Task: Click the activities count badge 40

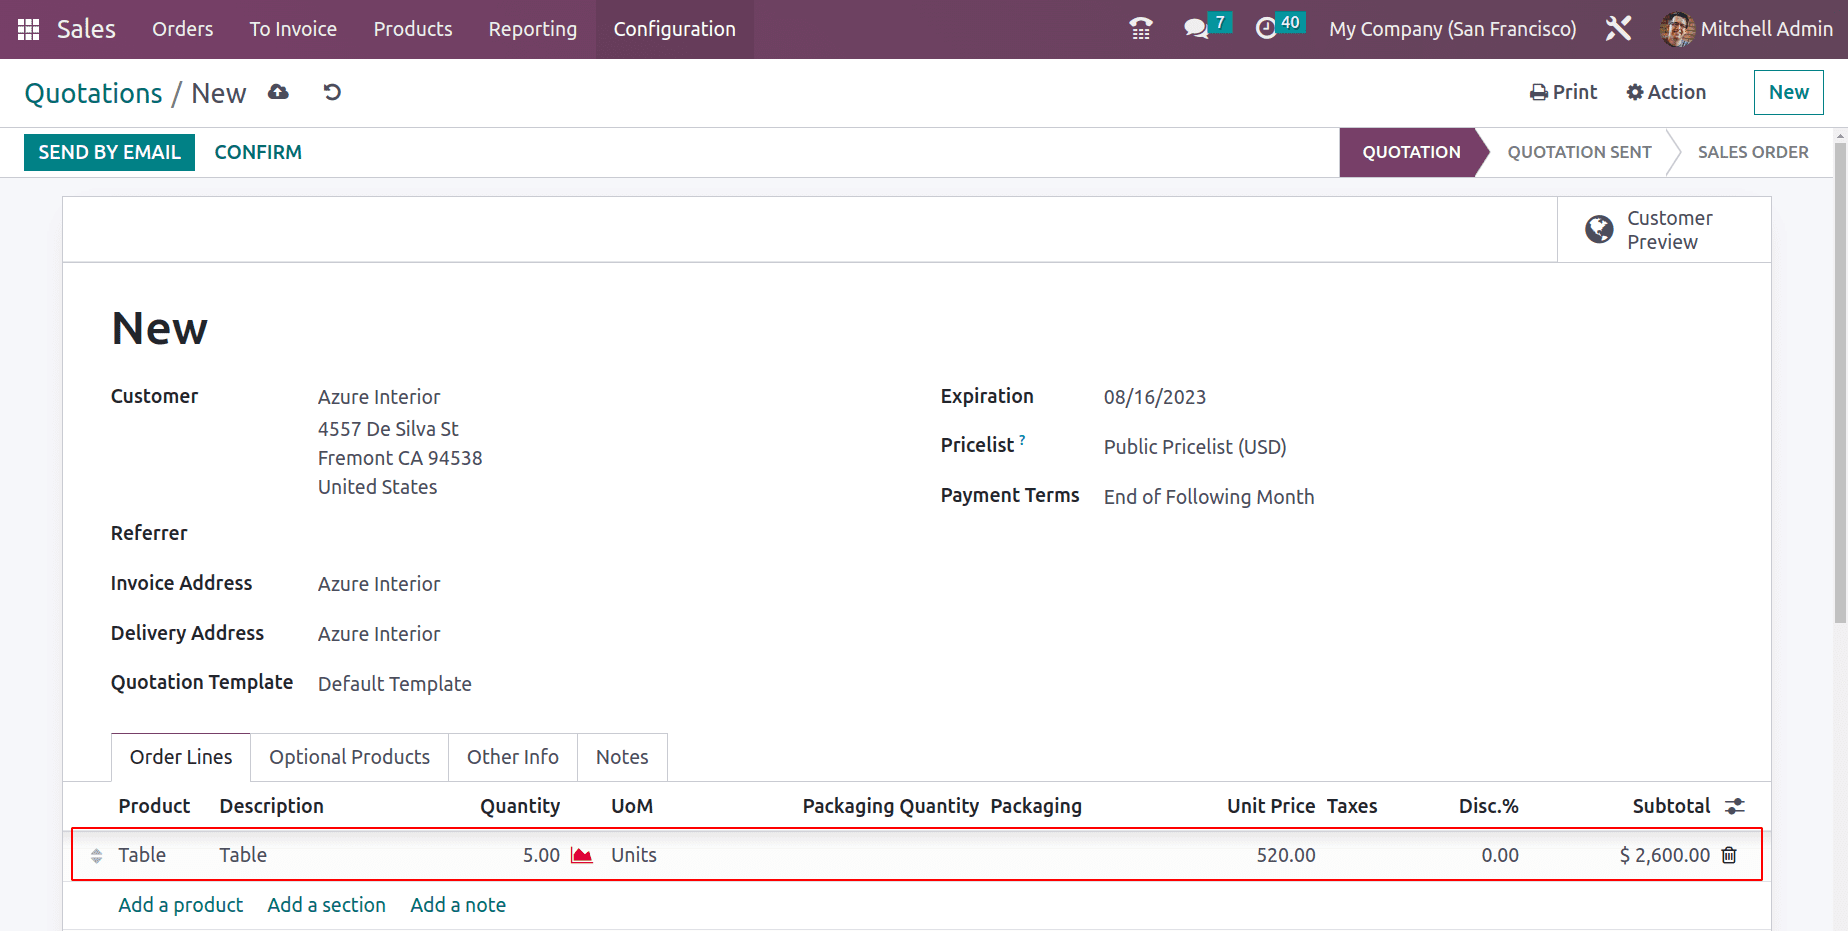Action: coord(1290,22)
